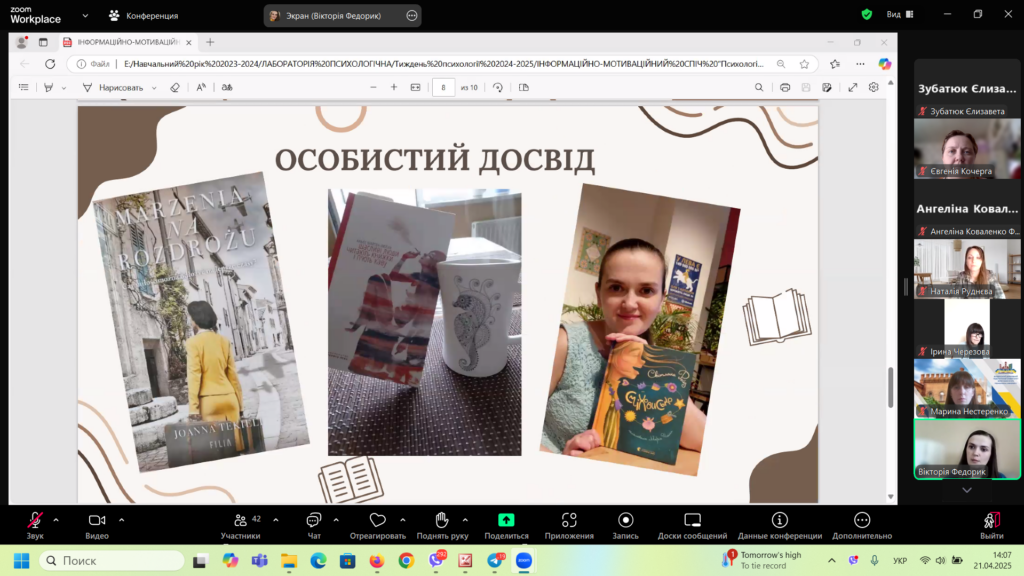Image resolution: width=1024 pixels, height=576 pixels.
Task: Expand the arrow beside Отреагировать
Action: tap(403, 520)
